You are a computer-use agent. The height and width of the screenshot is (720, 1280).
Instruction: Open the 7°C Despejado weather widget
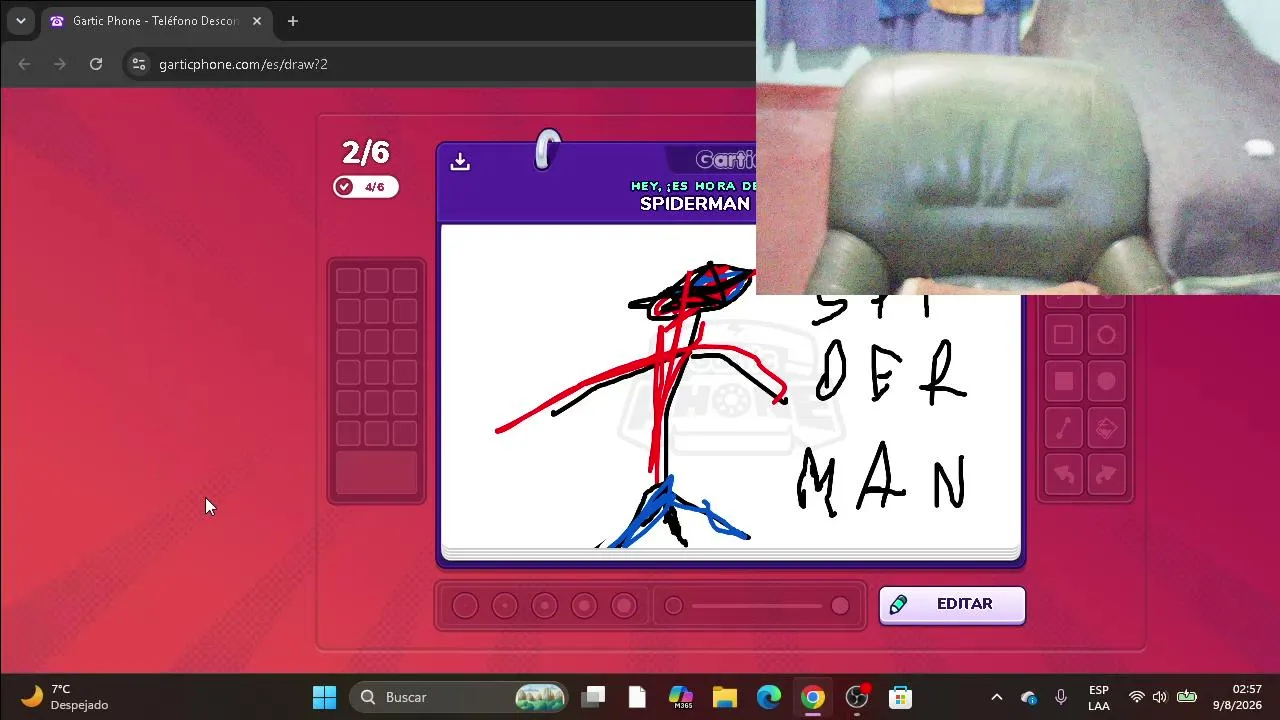click(x=64, y=697)
